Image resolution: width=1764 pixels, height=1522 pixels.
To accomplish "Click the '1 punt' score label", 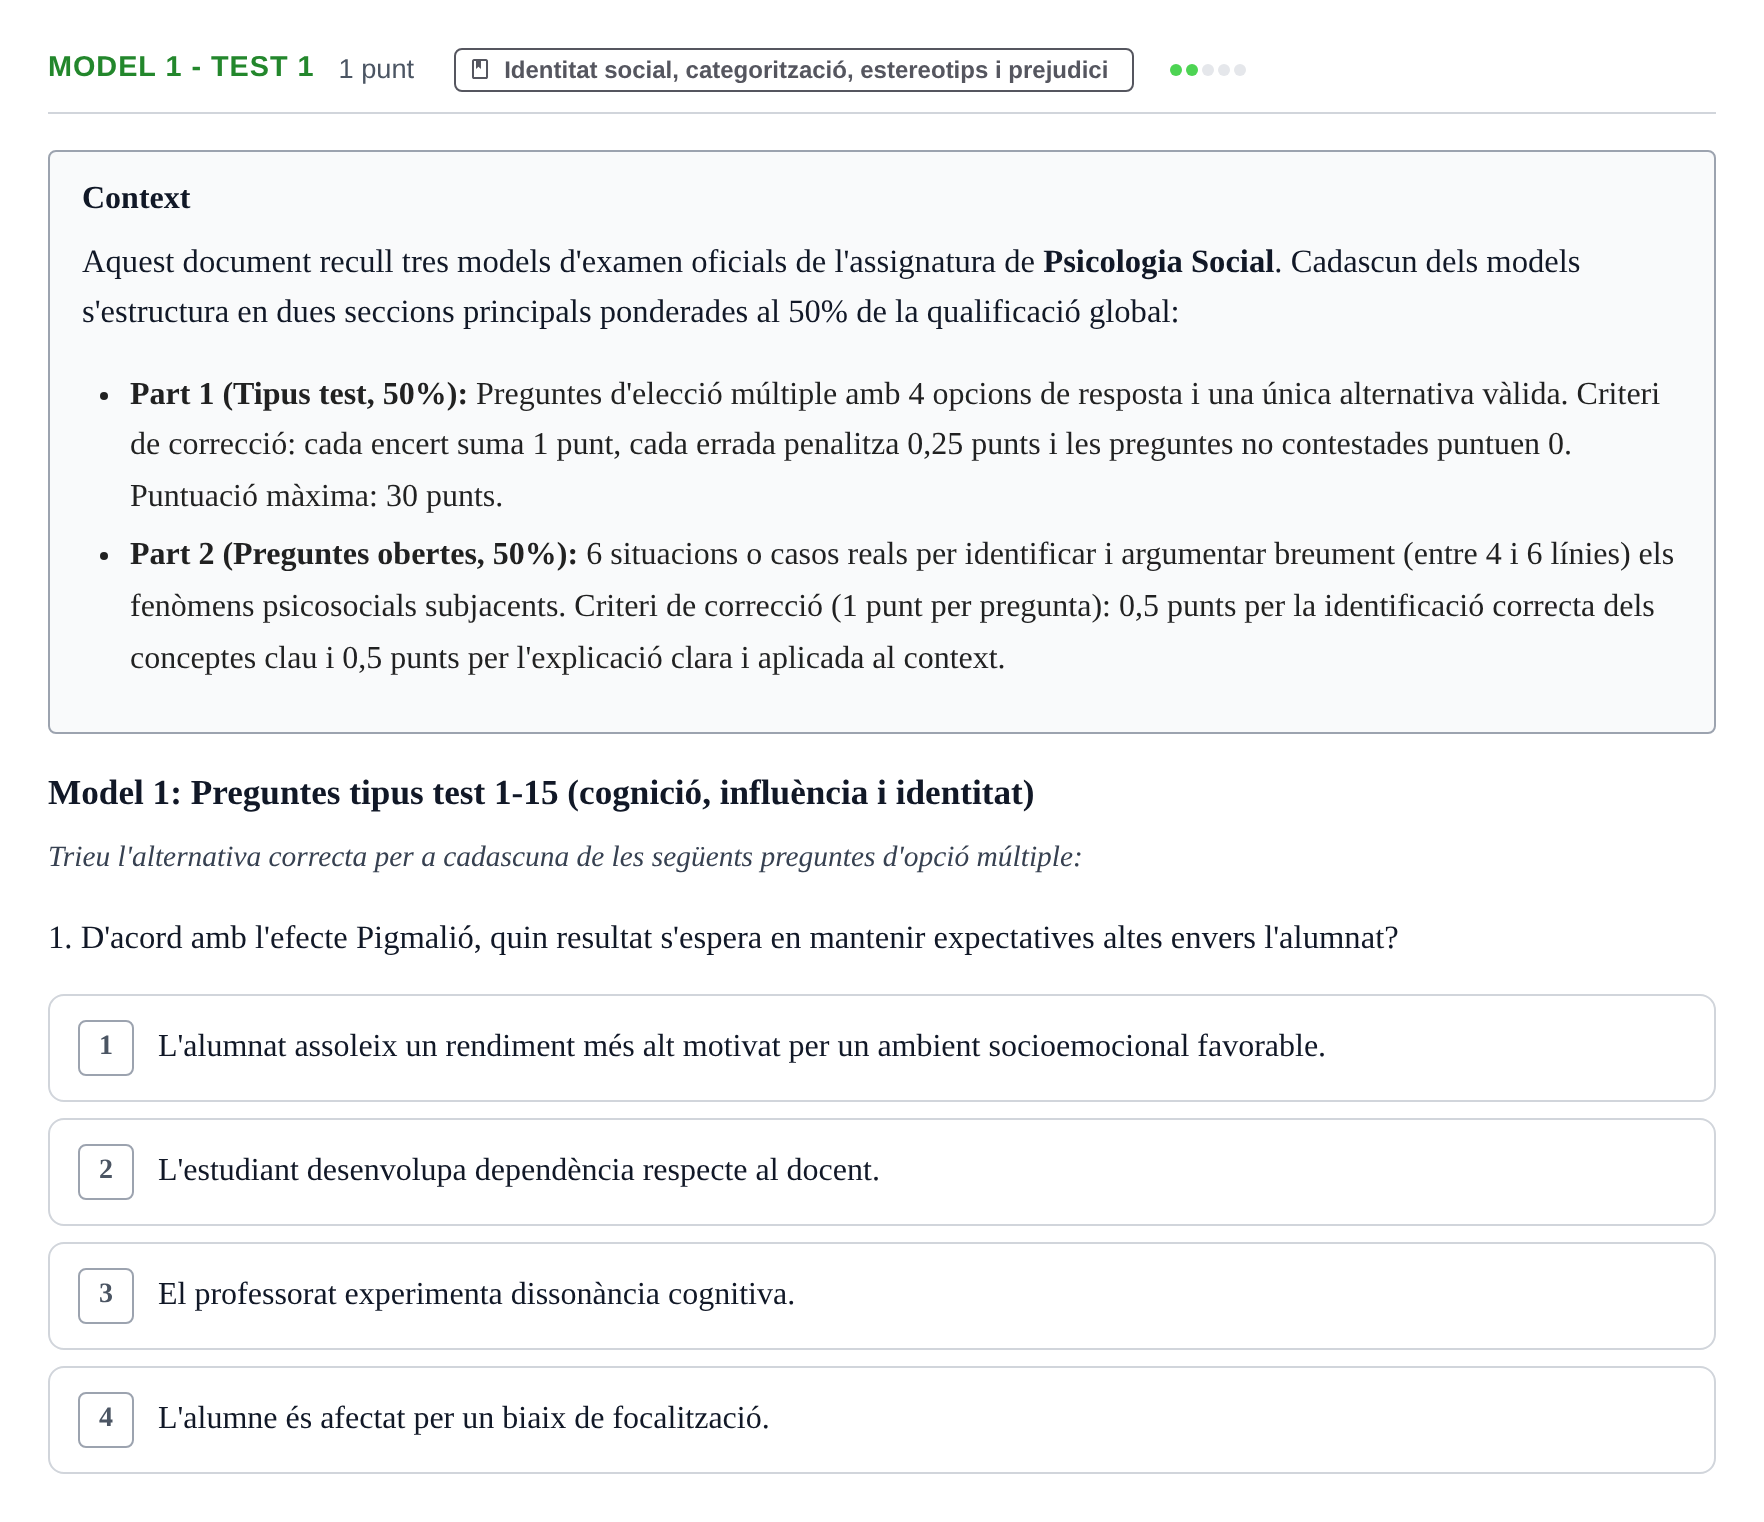I will click(376, 69).
